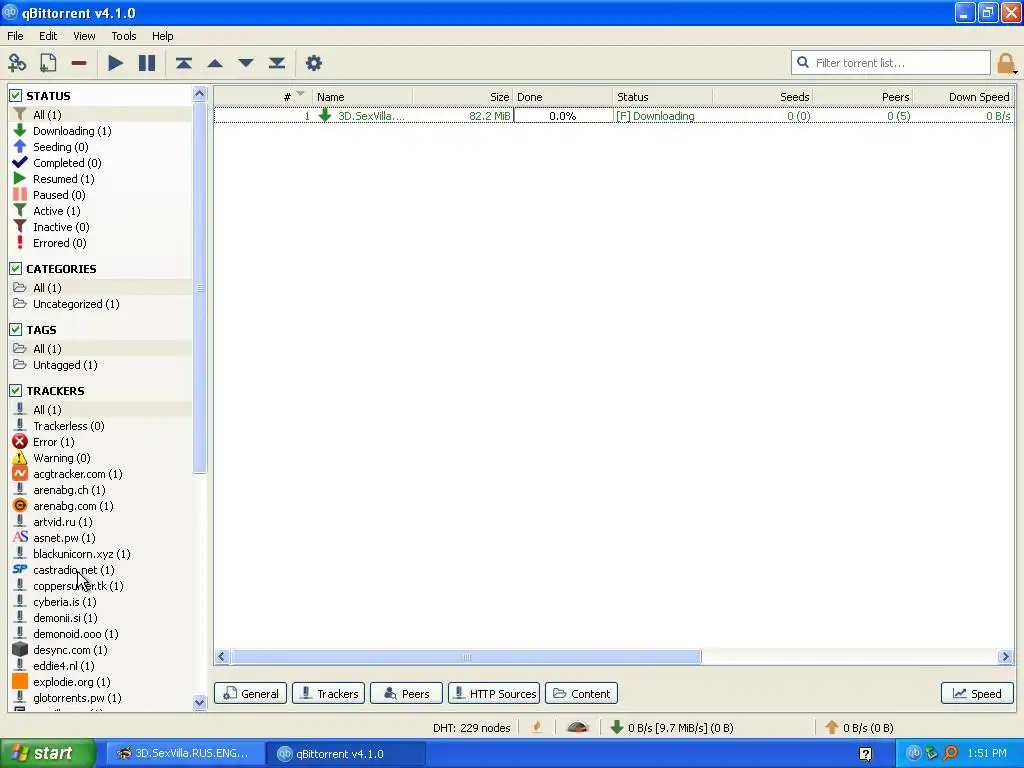Click the Filter torrent list search field
Viewport: 1024px width, 768px height.
click(x=891, y=63)
